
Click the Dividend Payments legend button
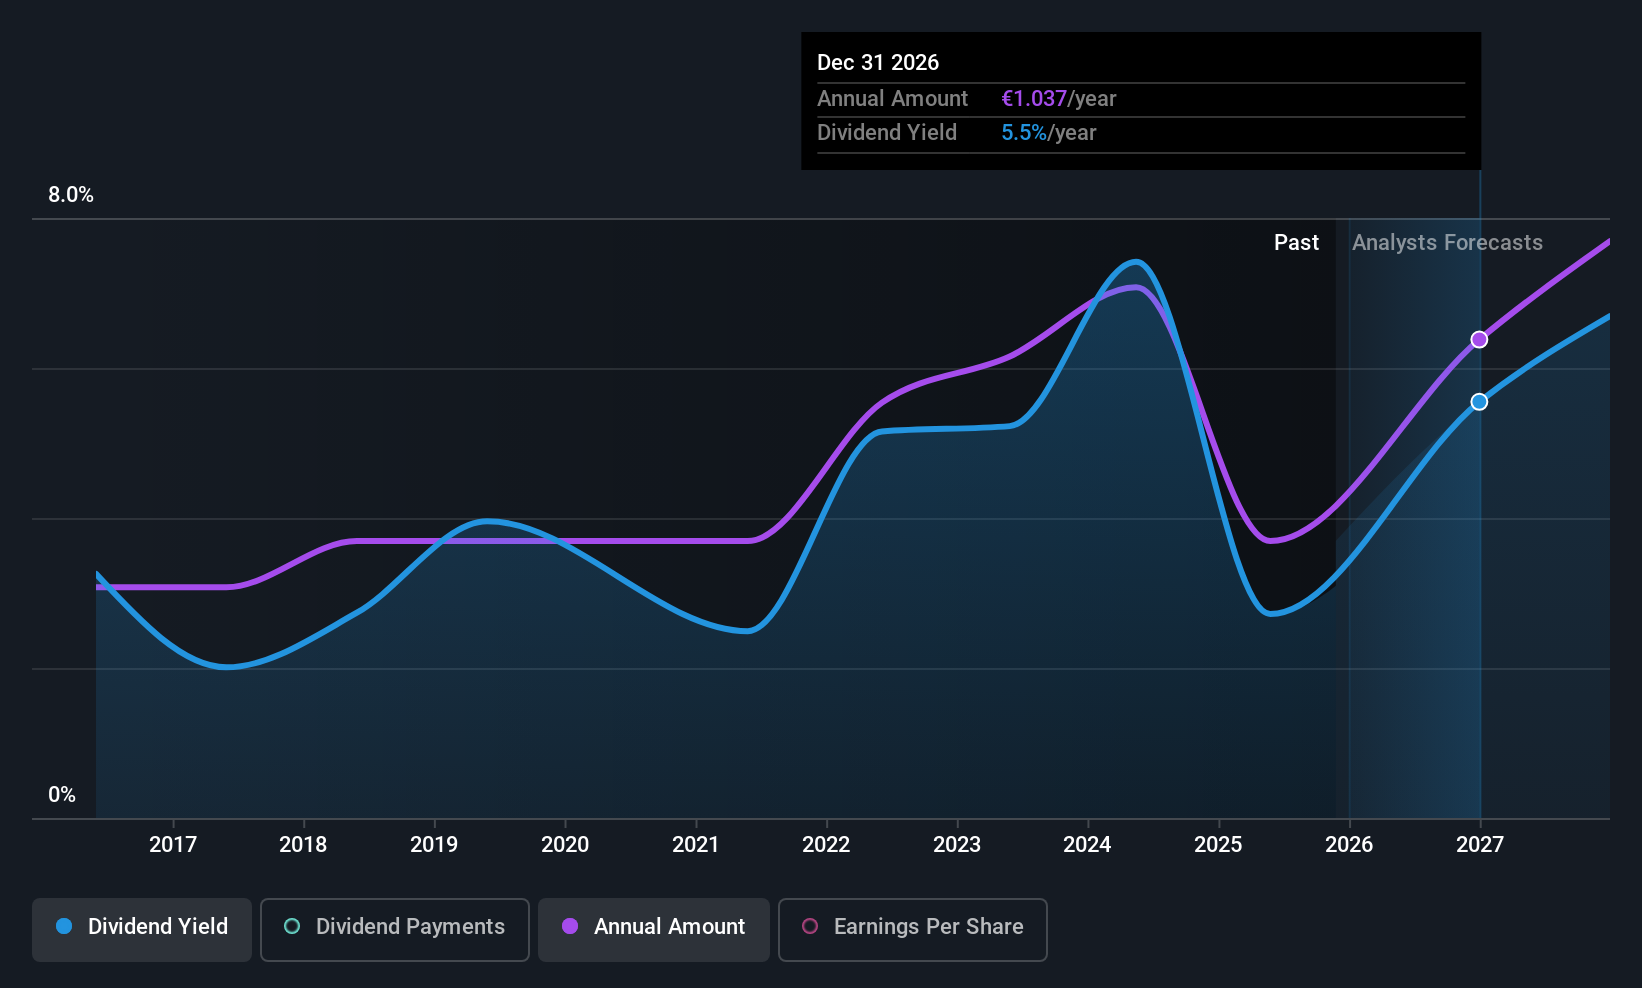point(394,929)
